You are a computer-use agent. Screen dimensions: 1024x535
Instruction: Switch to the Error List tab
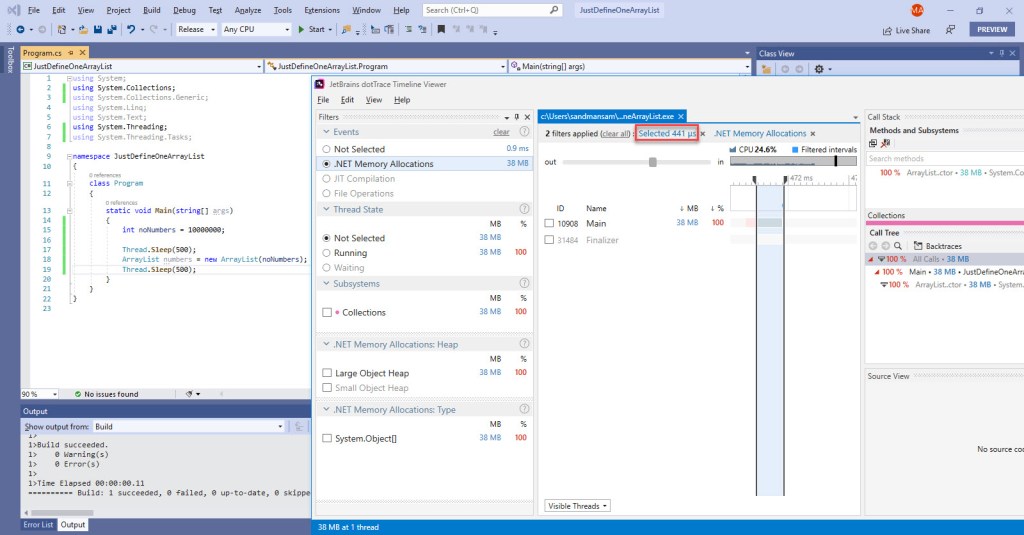39,525
